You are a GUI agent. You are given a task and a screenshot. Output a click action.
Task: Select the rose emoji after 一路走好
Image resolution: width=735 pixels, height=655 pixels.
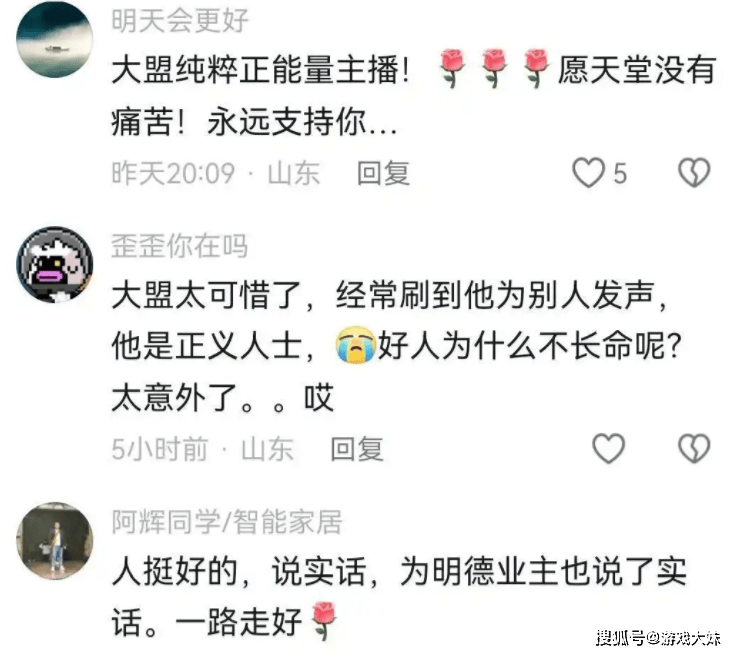point(323,621)
